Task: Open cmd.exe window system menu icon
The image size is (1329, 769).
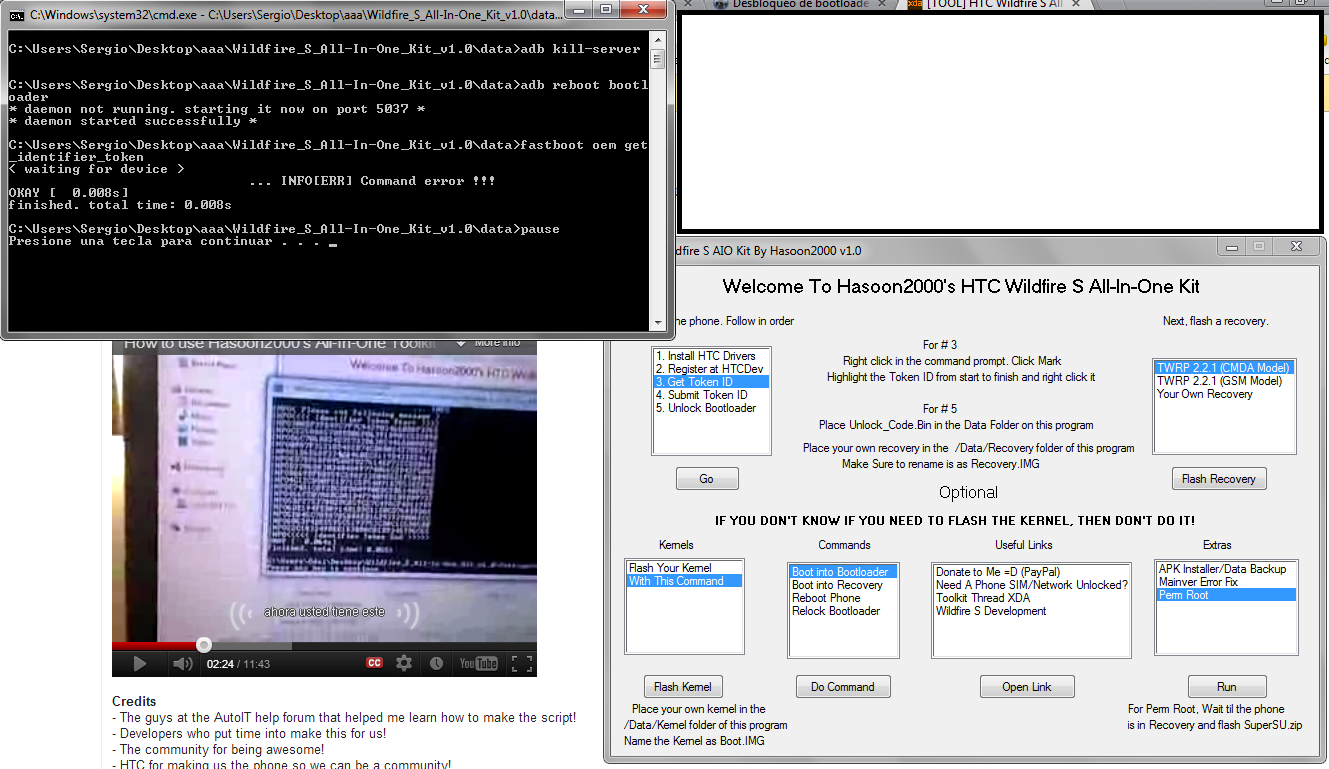Action: [x=16, y=15]
